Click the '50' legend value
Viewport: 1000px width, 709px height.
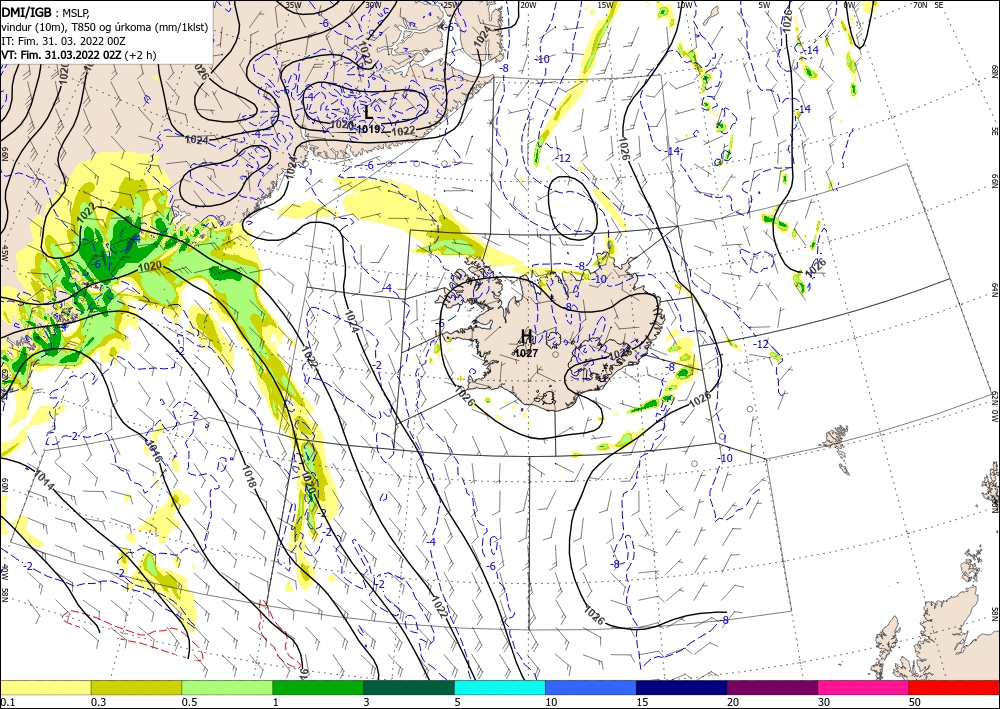click(x=914, y=702)
